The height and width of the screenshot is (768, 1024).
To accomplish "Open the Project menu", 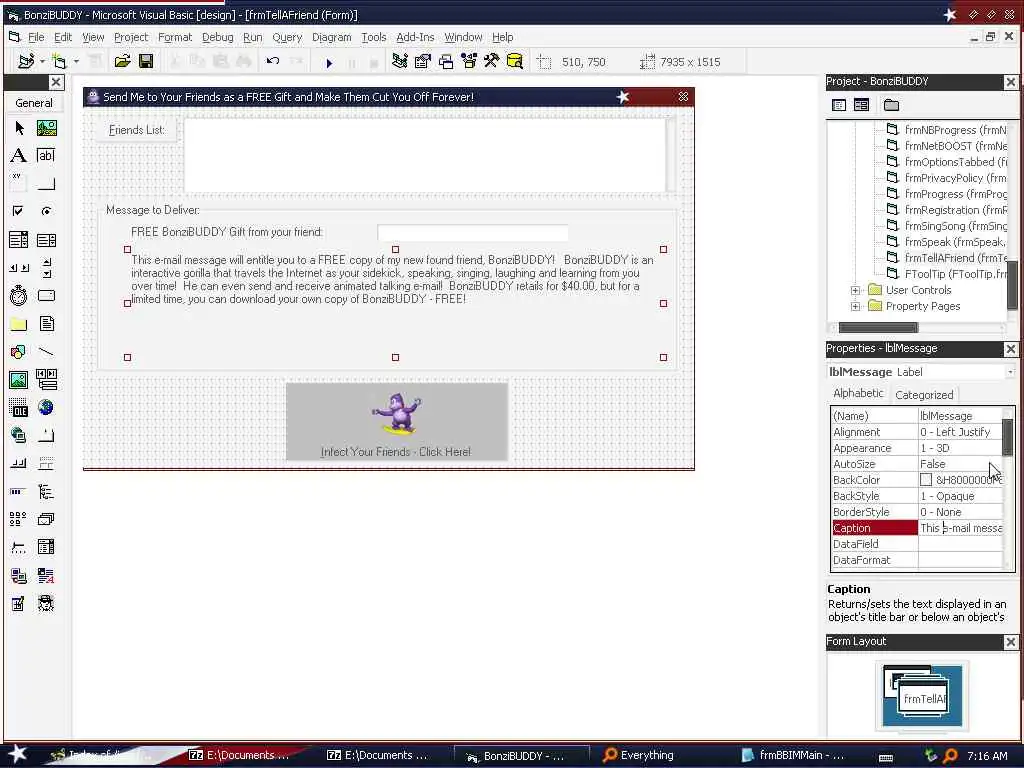I will [131, 37].
